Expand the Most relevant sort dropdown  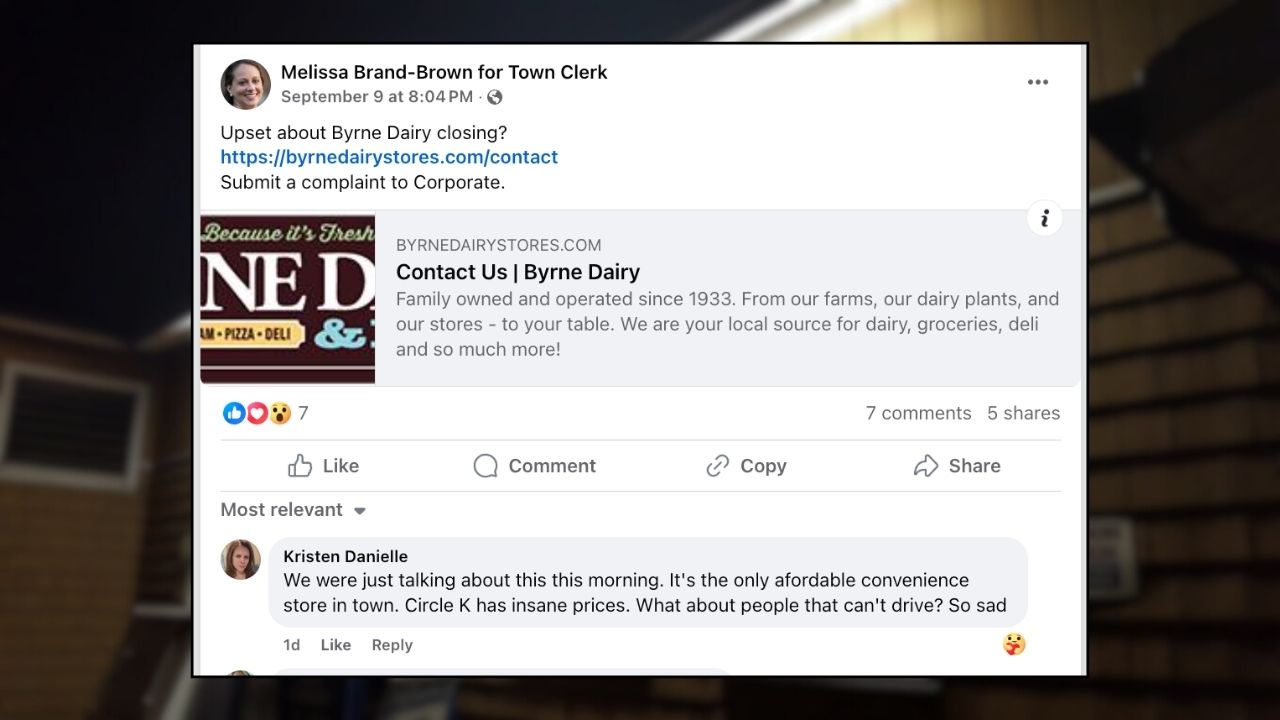[293, 510]
